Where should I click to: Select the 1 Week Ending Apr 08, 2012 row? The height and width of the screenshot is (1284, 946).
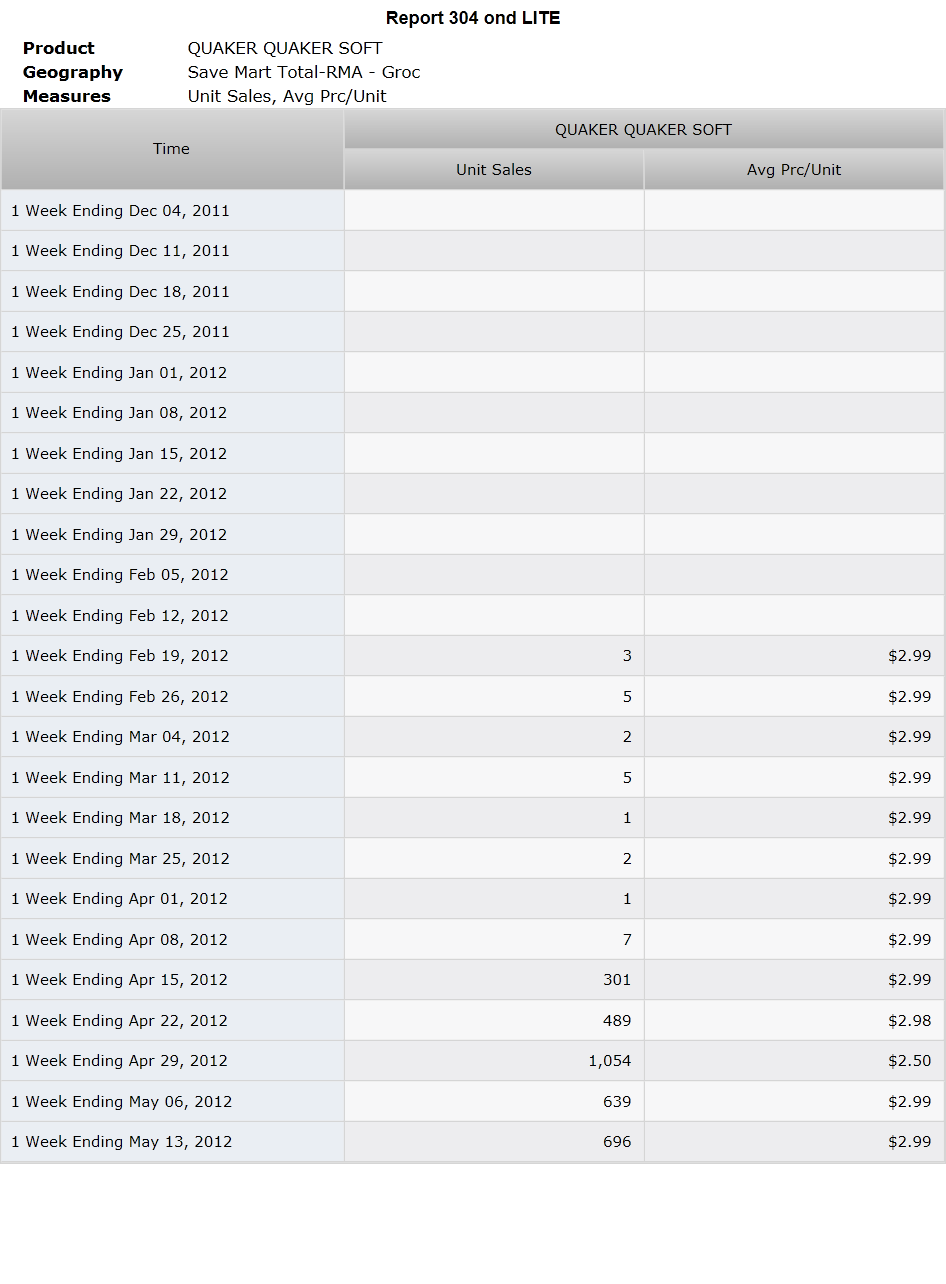[x=472, y=940]
